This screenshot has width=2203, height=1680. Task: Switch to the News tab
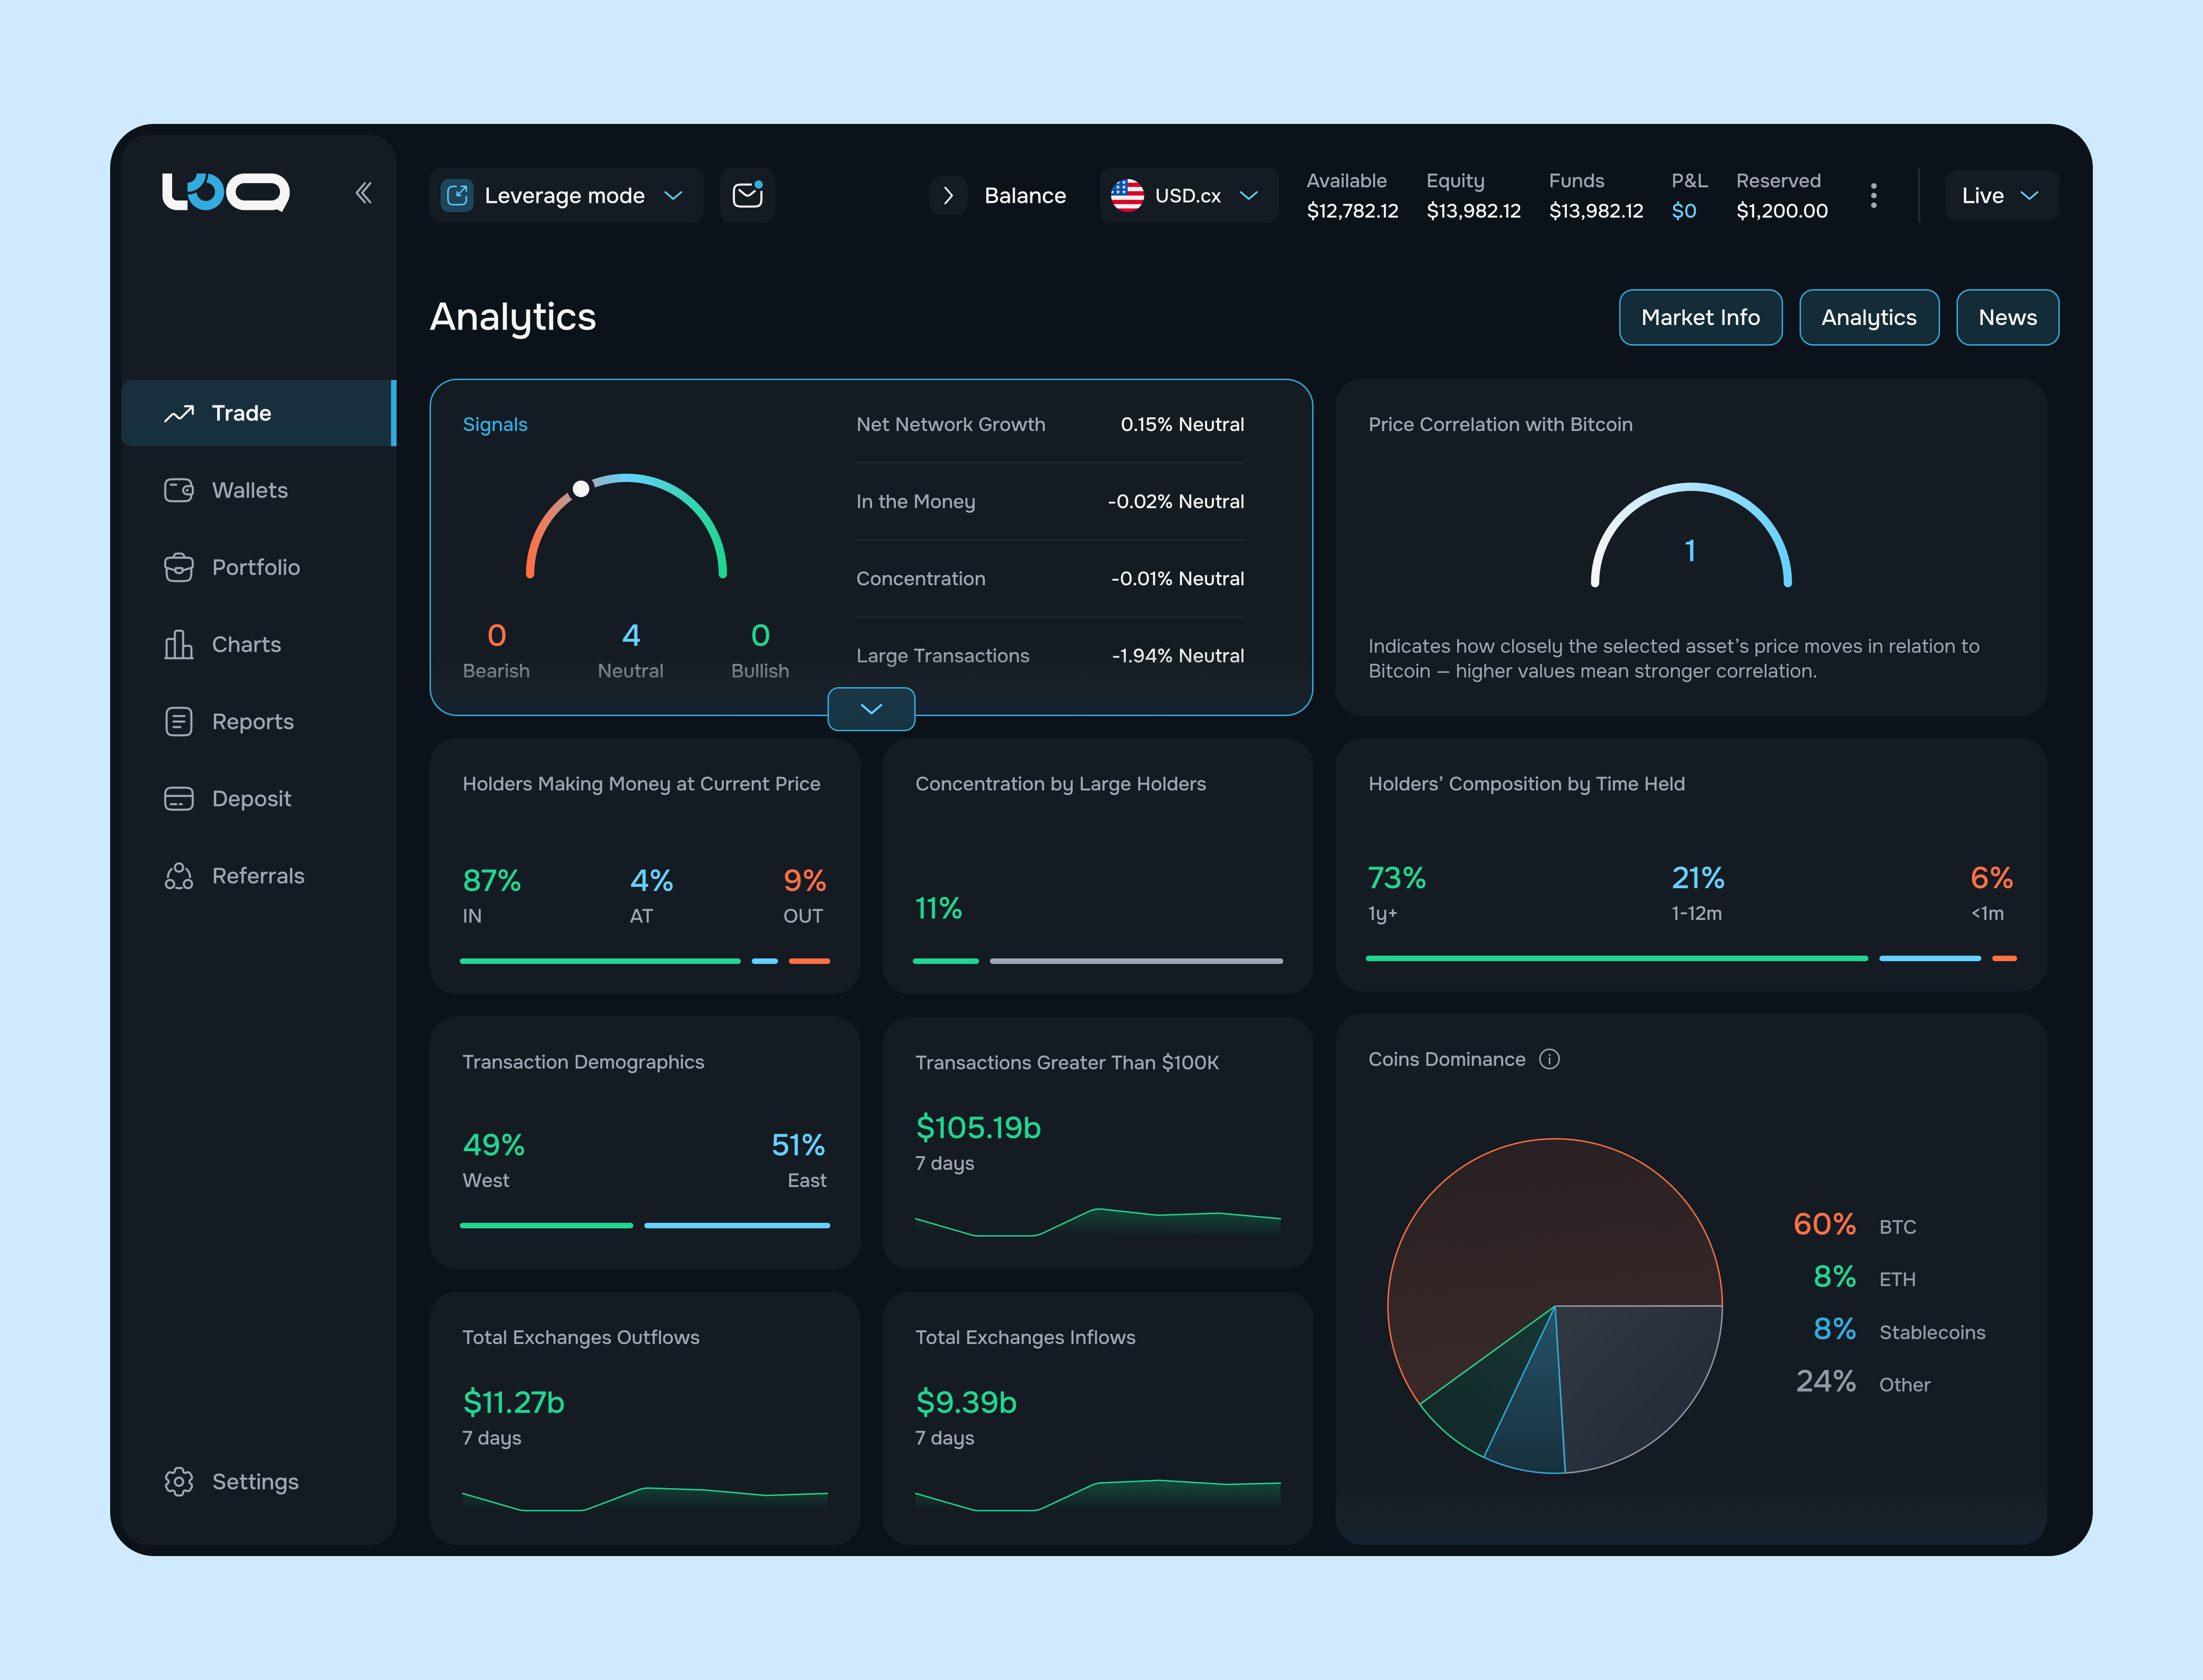[x=2007, y=317]
